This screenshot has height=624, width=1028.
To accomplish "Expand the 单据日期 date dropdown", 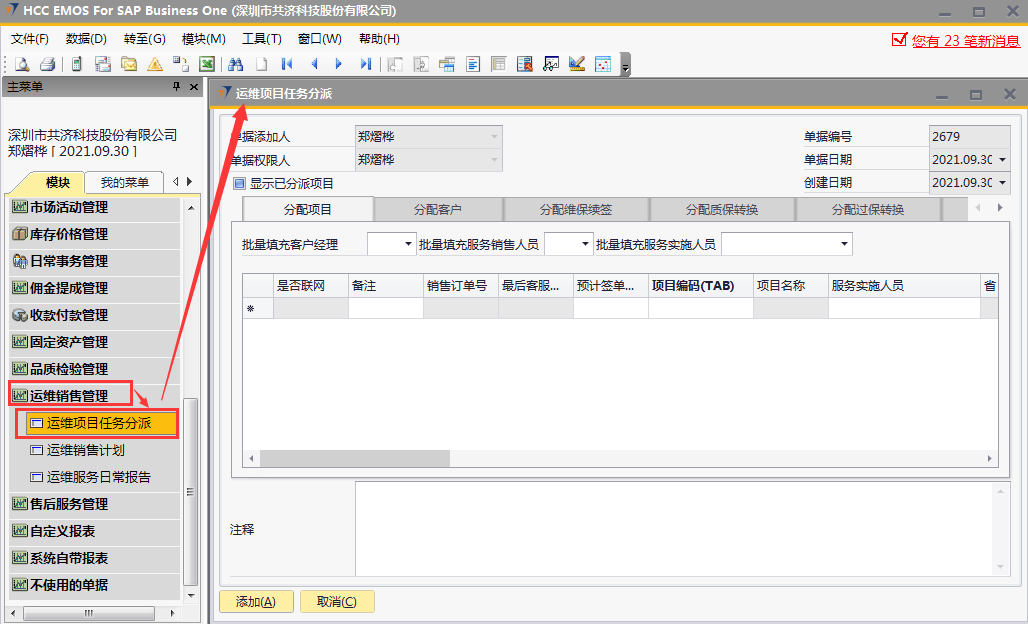I will coord(1002,160).
